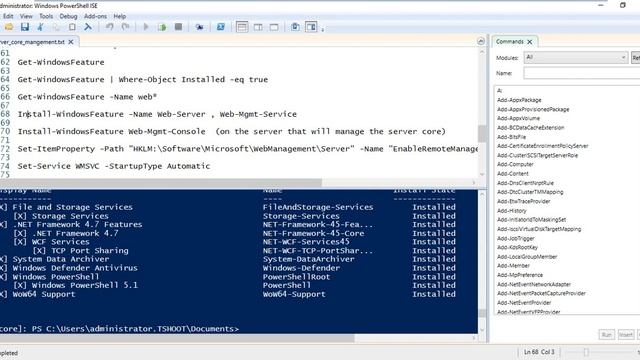640x360 pixels.
Task: Click the console prompt line ending Documents>
Action: click(x=119, y=329)
